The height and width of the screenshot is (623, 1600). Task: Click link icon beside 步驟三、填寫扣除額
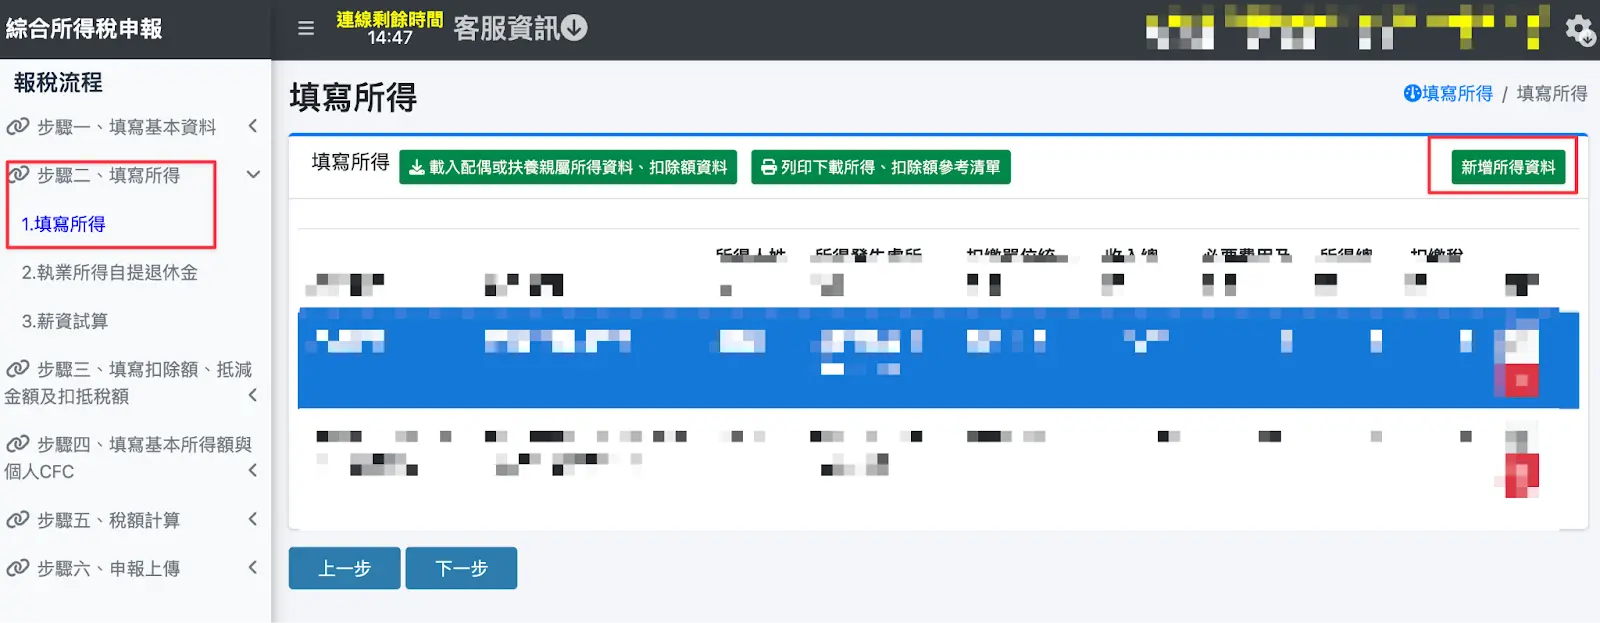pyautogui.click(x=17, y=370)
